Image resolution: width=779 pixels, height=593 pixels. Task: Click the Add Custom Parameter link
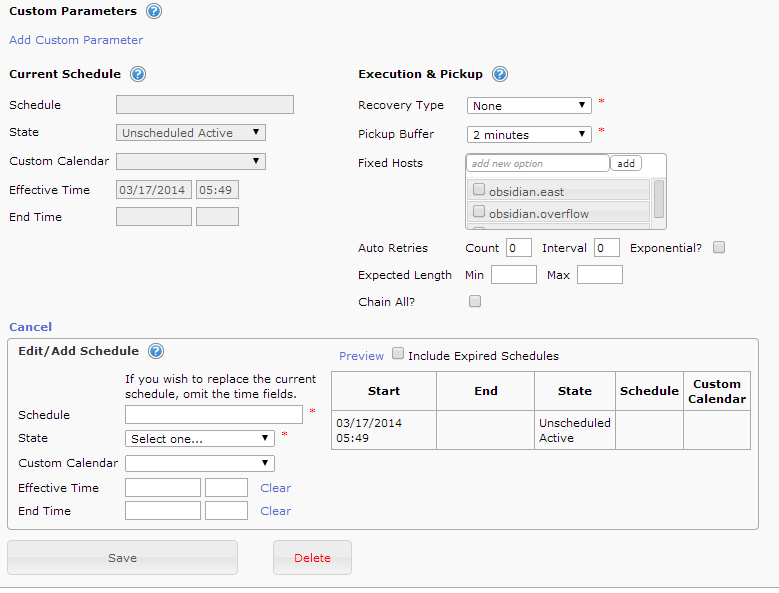tap(76, 40)
